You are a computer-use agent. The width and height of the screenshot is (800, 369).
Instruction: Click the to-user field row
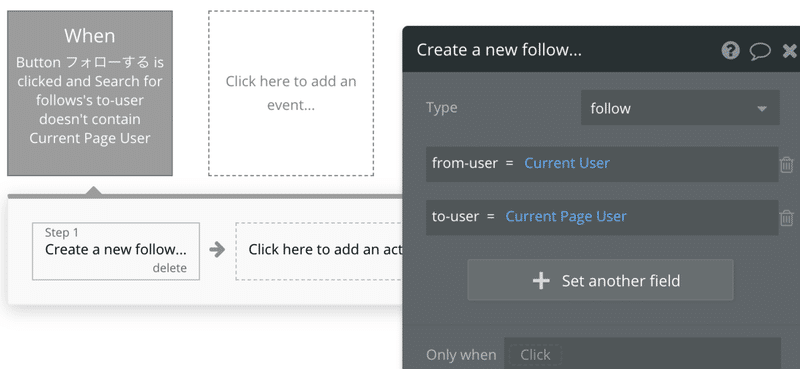click(602, 217)
